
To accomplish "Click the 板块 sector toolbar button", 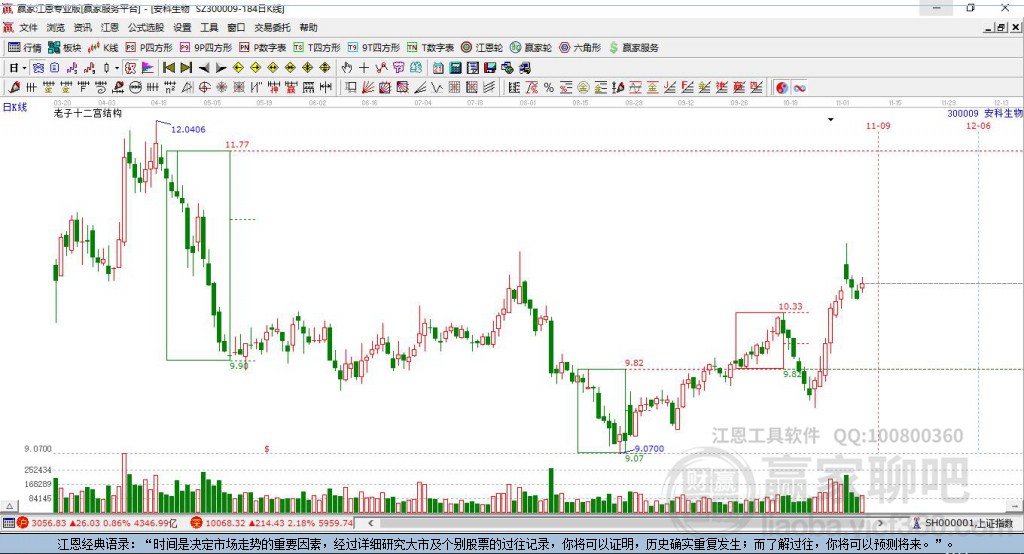I will 65,48.
